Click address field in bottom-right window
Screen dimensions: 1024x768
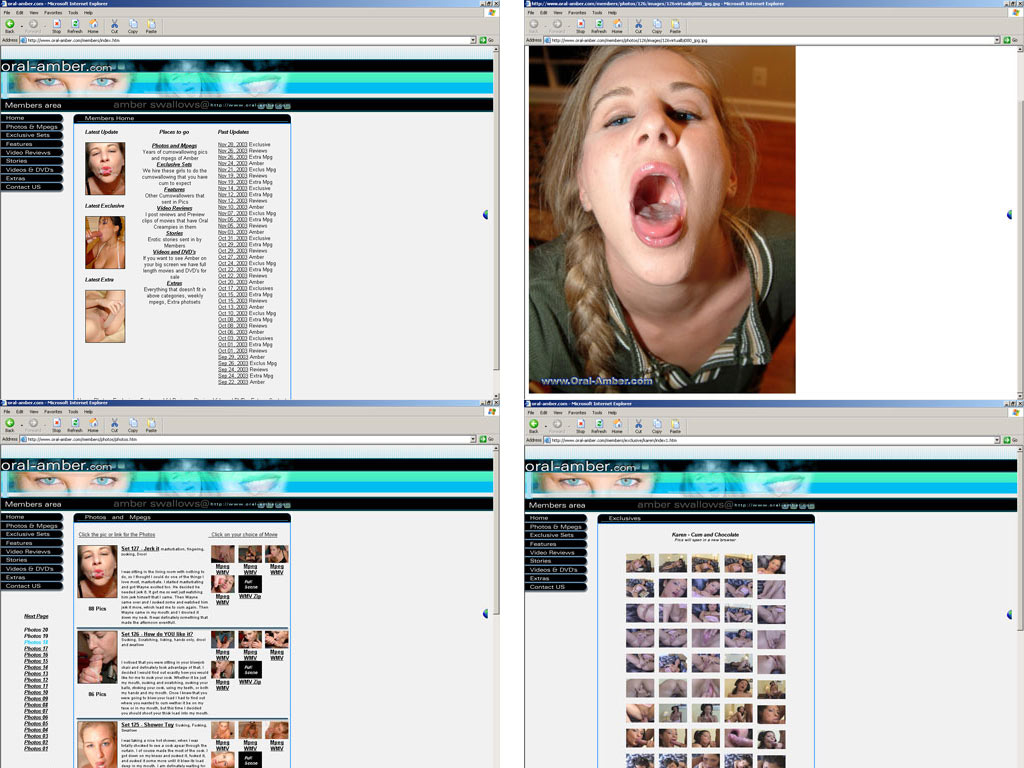(769, 440)
